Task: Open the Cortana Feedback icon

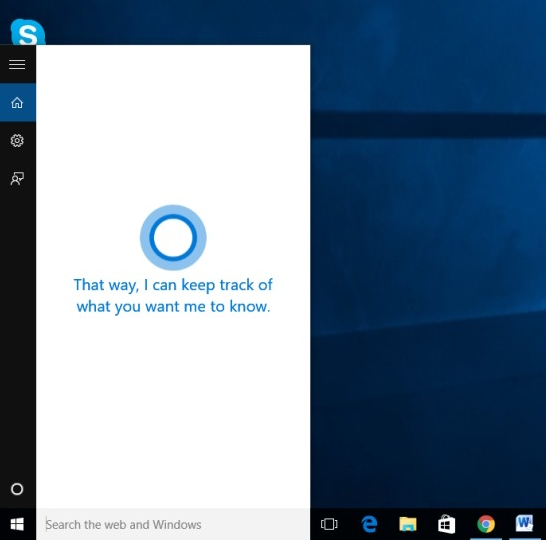Action: click(x=17, y=179)
